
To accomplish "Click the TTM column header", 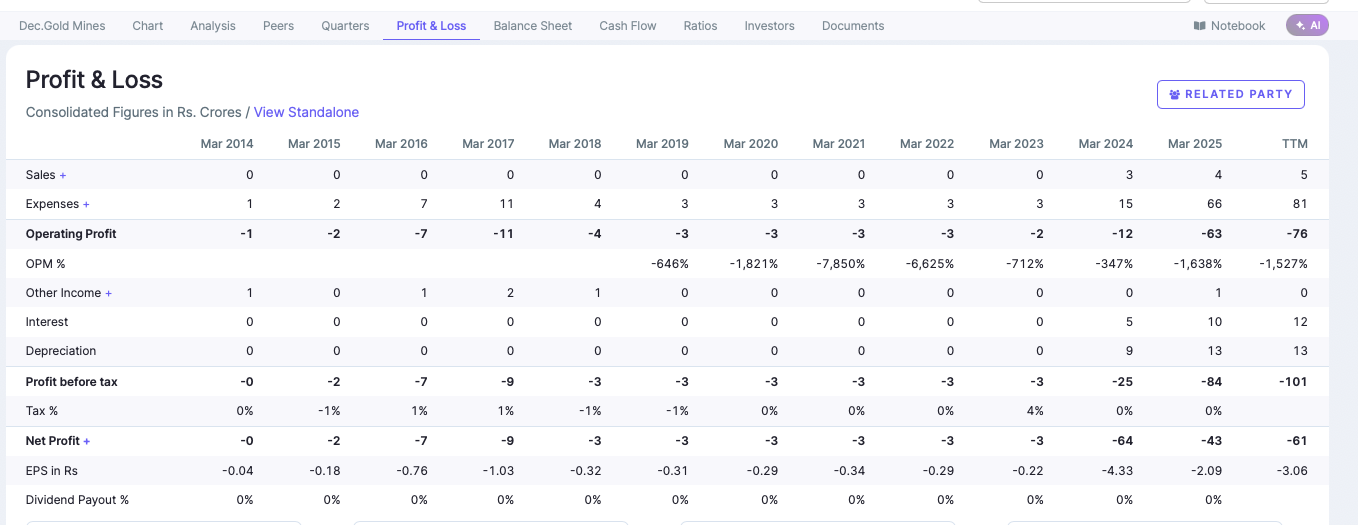I will point(1294,144).
